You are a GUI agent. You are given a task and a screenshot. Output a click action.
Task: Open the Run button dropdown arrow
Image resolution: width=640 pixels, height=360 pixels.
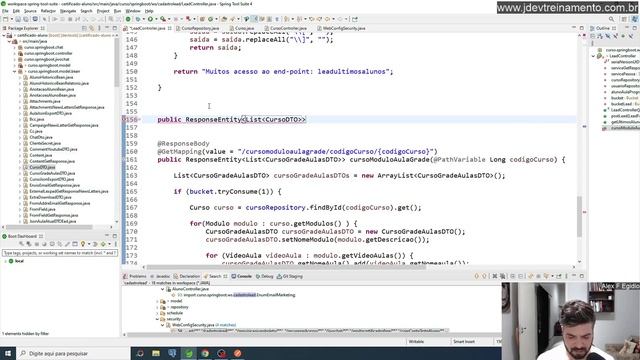pos(156,19)
